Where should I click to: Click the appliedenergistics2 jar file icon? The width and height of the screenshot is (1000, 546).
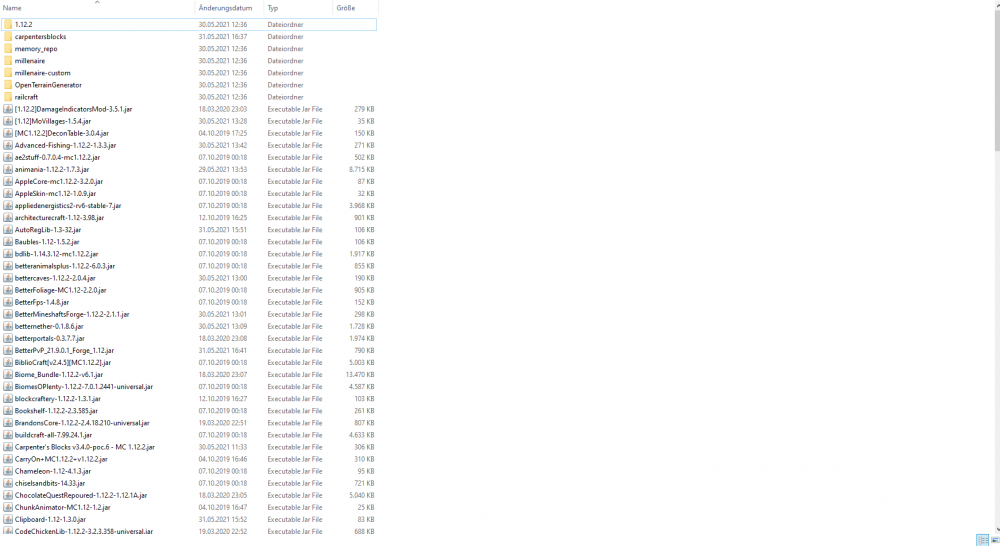(x=8, y=205)
